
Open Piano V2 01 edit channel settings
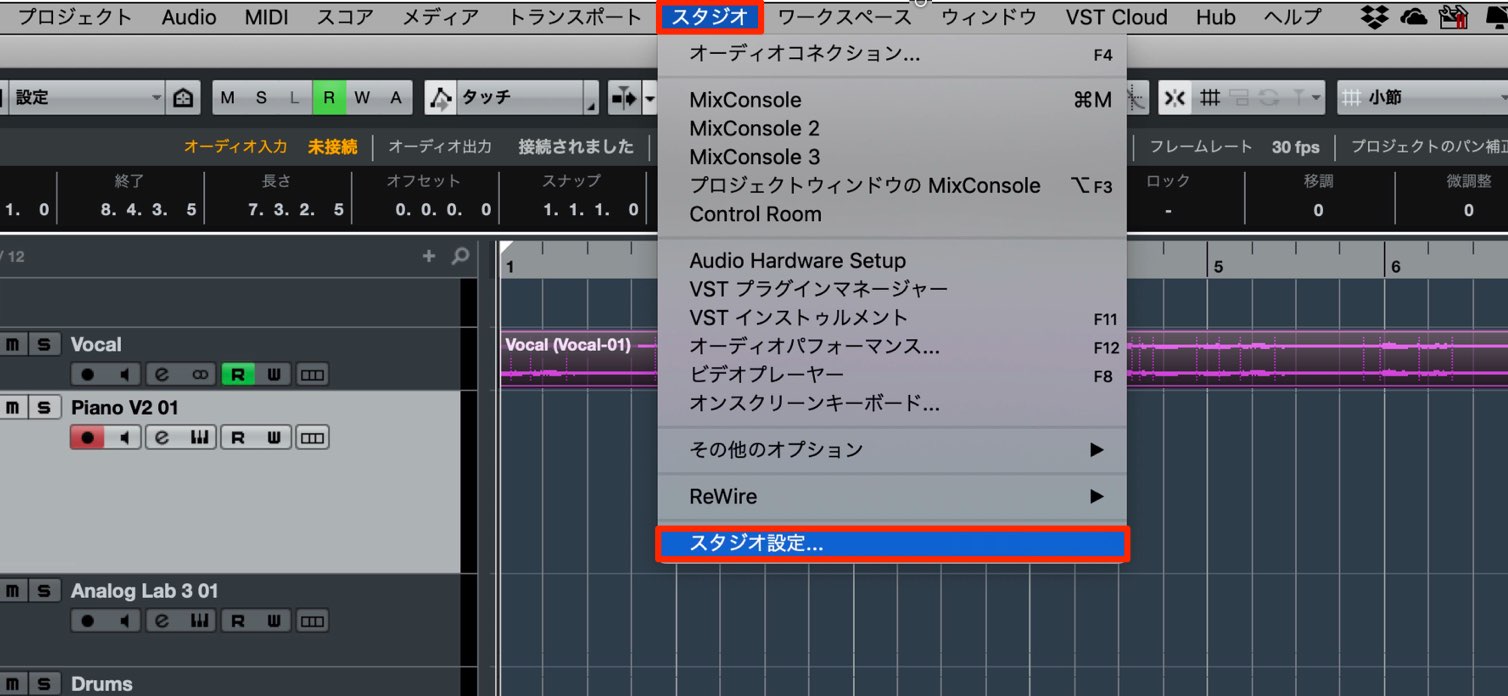pos(163,437)
